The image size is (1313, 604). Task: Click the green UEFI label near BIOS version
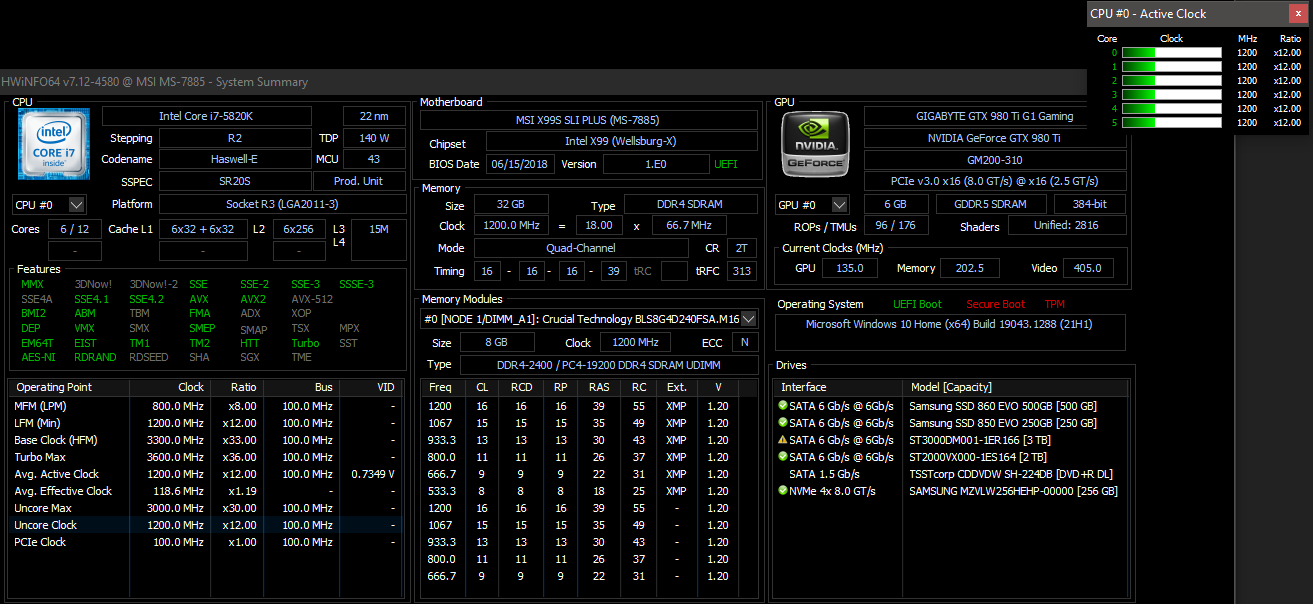point(726,164)
